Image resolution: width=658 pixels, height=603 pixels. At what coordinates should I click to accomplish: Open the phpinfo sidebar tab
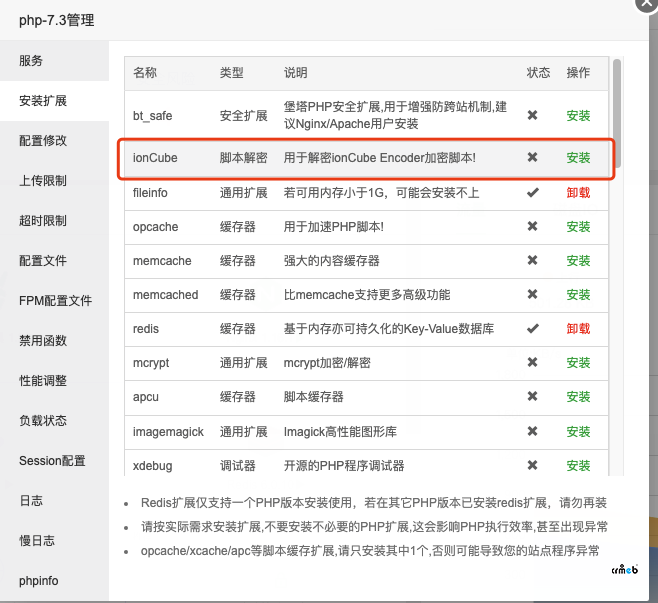coord(40,581)
